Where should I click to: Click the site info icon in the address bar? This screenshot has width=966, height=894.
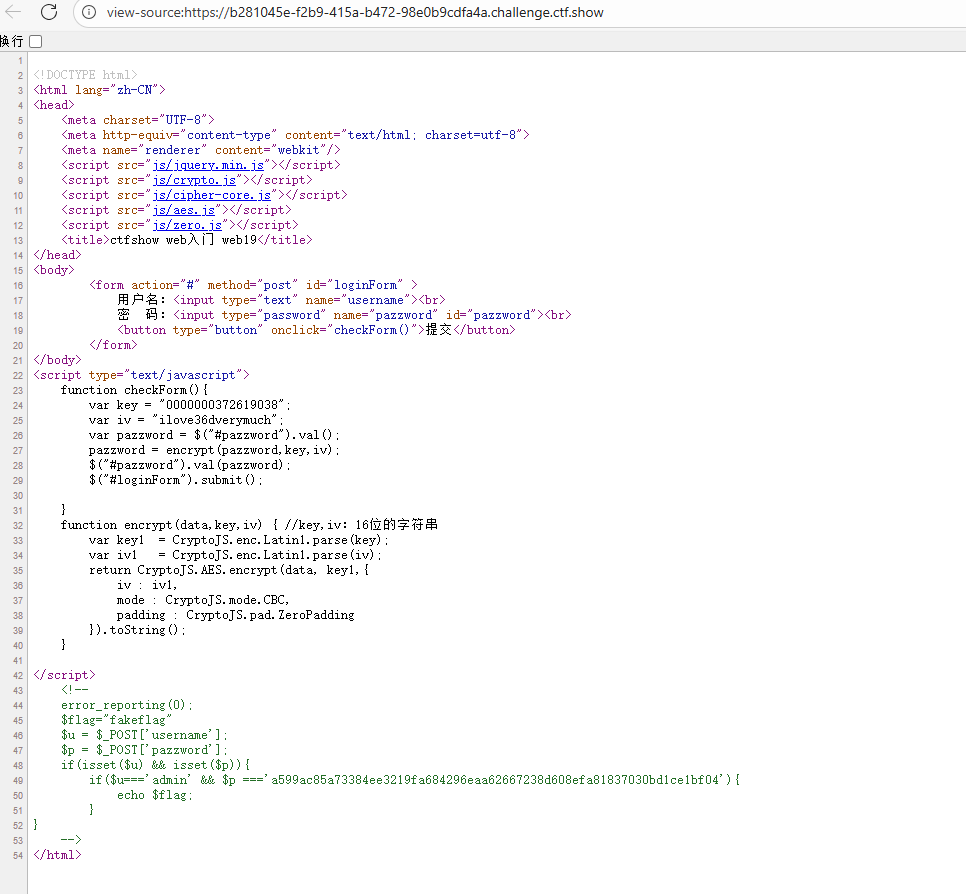click(x=89, y=12)
